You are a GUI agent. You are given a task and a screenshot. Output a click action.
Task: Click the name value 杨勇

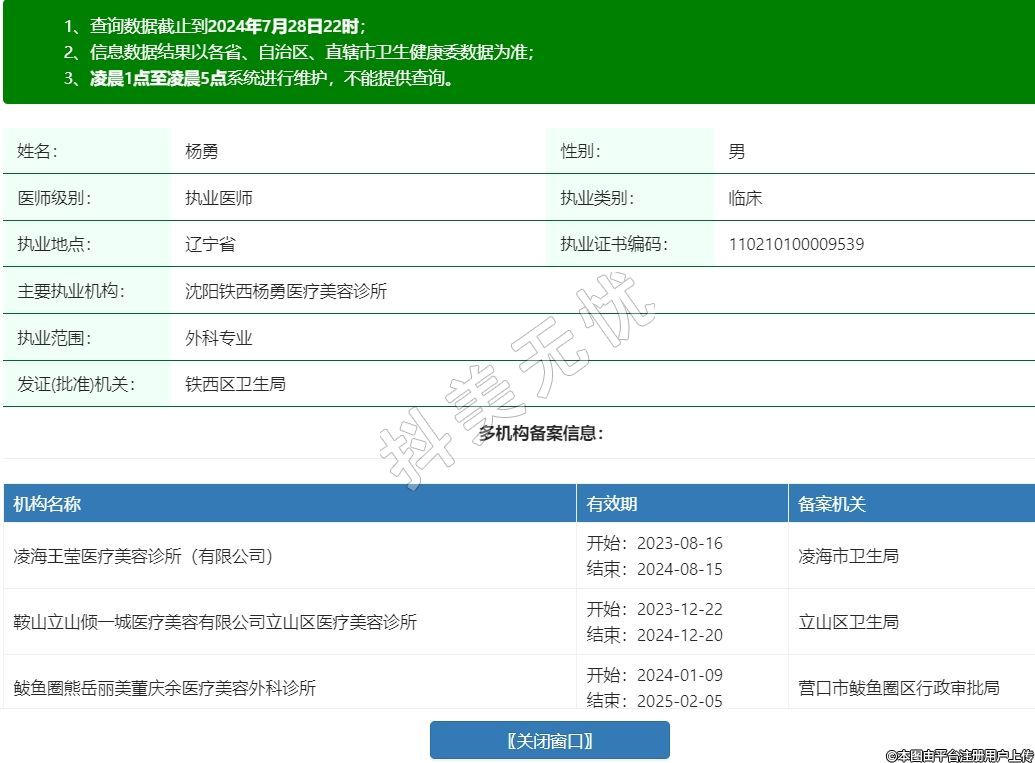201,152
